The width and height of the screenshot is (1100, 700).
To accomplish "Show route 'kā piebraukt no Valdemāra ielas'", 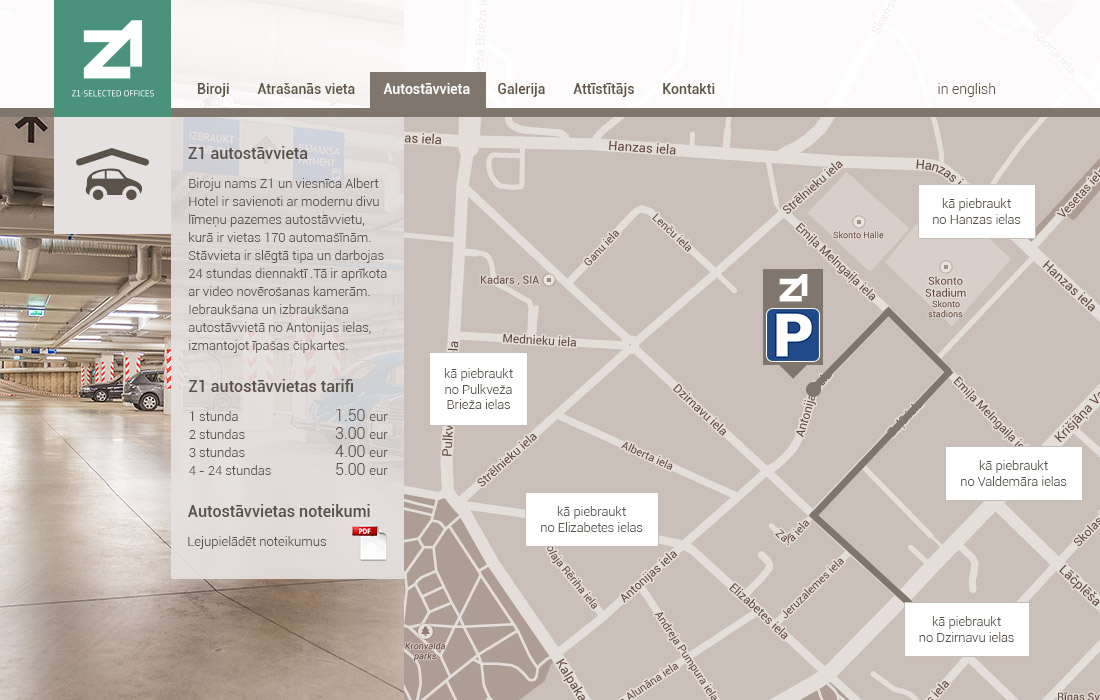I will click(1013, 473).
